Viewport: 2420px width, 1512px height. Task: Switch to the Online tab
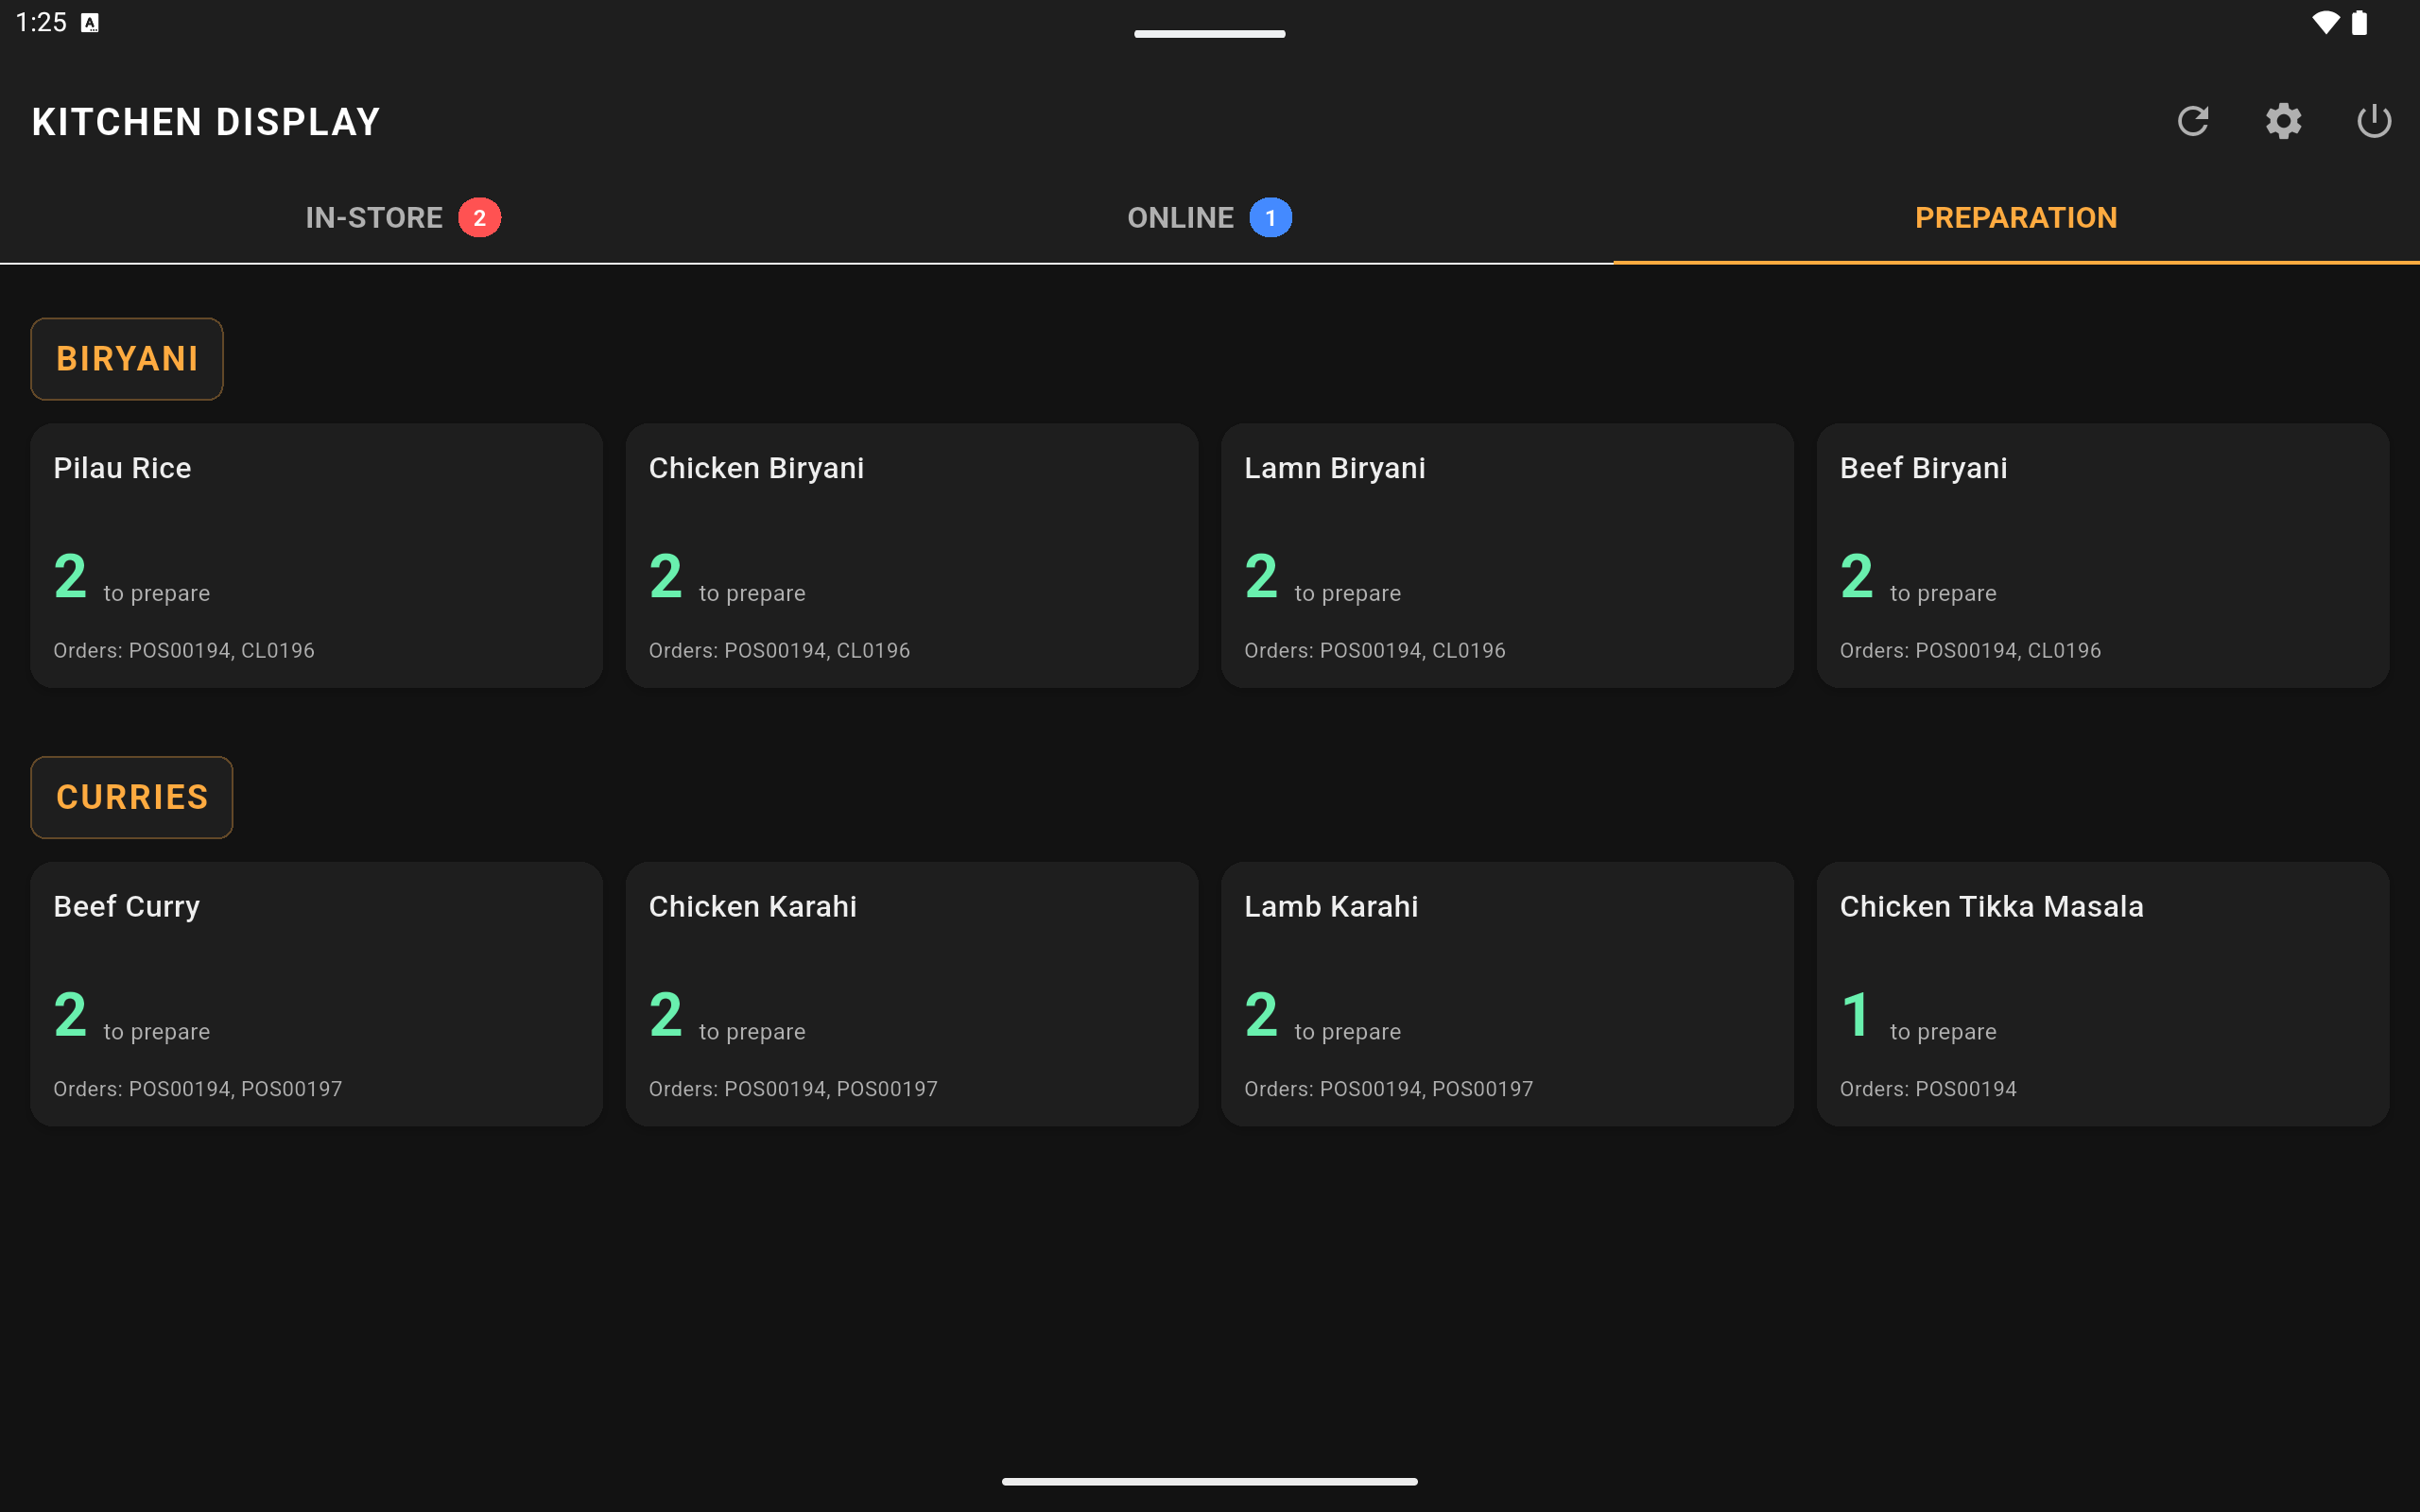[x=1209, y=218]
